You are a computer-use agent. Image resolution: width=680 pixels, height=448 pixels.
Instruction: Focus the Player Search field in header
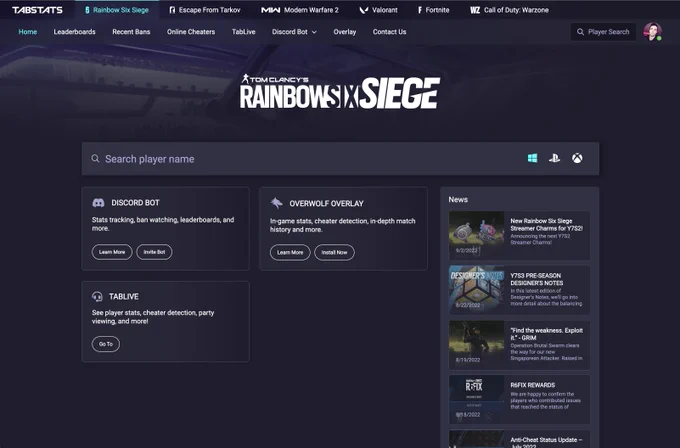(603, 32)
